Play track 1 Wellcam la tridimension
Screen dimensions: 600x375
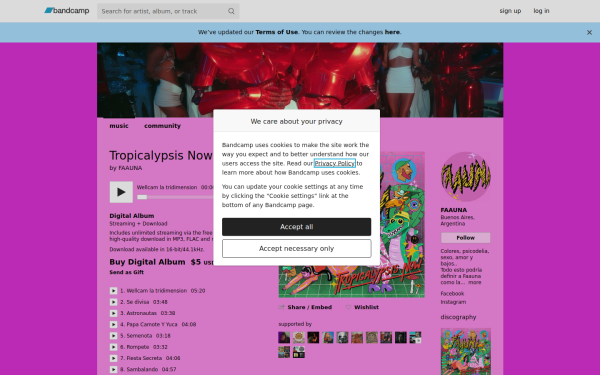click(113, 291)
